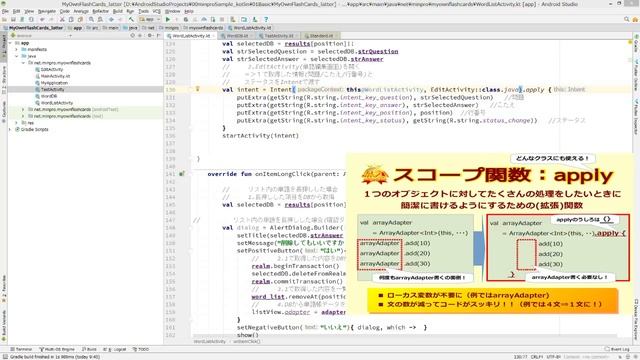Open the SDK Manager toolbar icon
Viewport: 640px width, 360px height.
click(255, 19)
